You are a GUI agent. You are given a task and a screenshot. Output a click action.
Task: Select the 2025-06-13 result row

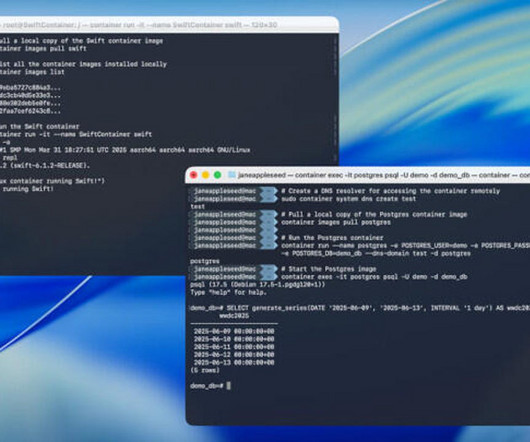pos(234,363)
